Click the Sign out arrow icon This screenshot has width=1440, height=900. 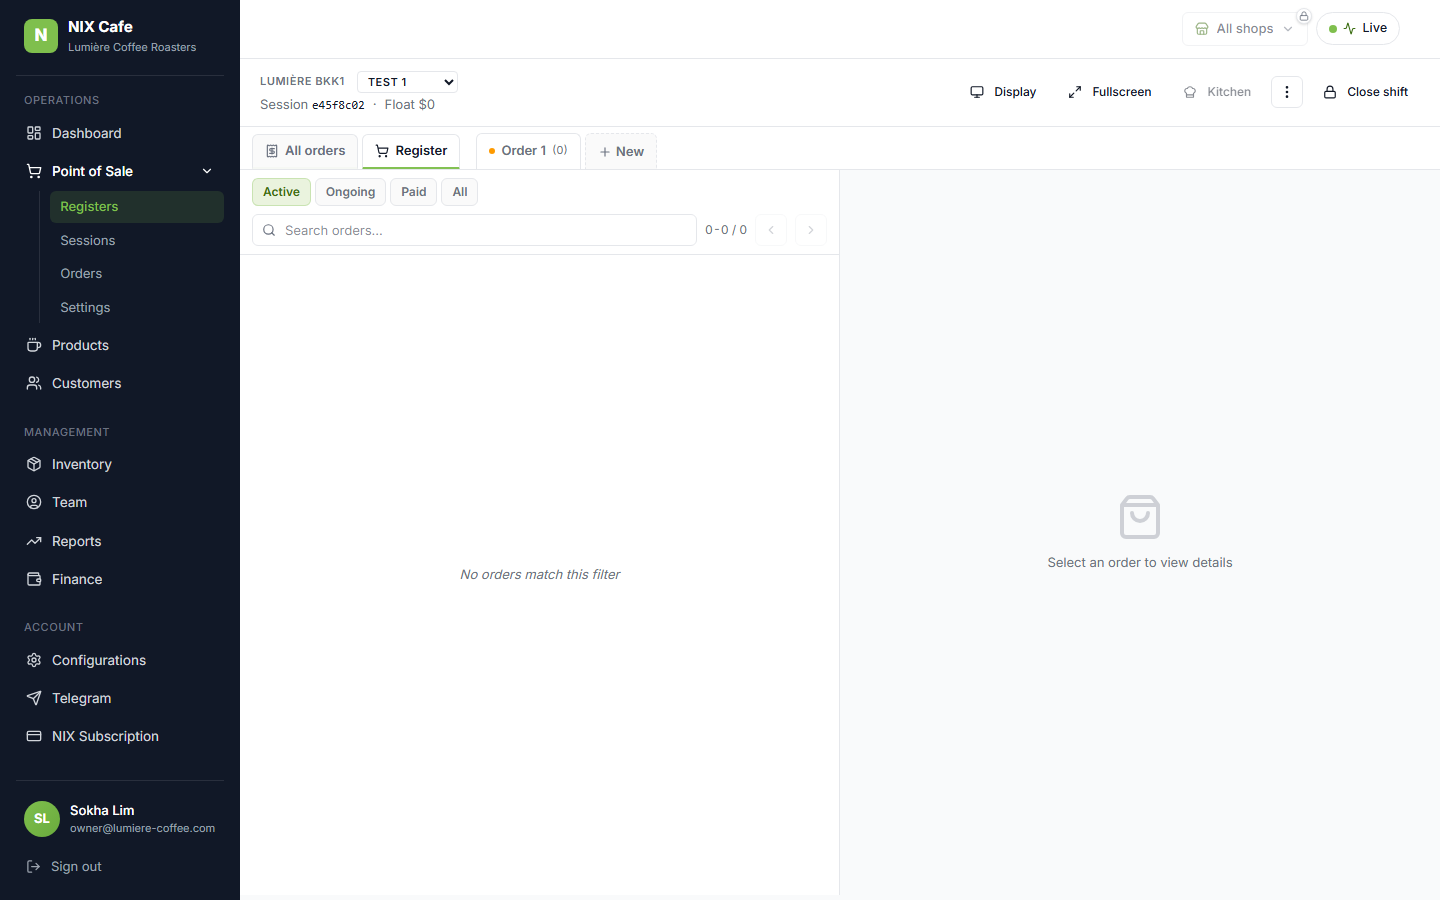pos(33,866)
